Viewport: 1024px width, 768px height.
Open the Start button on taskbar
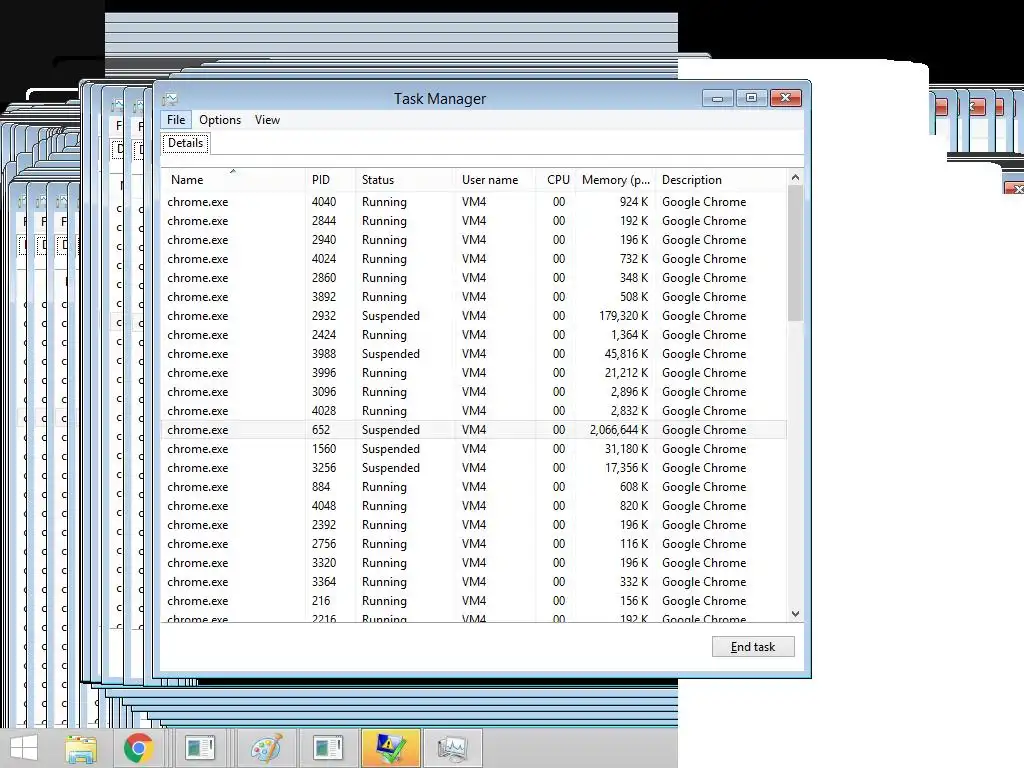(24, 748)
